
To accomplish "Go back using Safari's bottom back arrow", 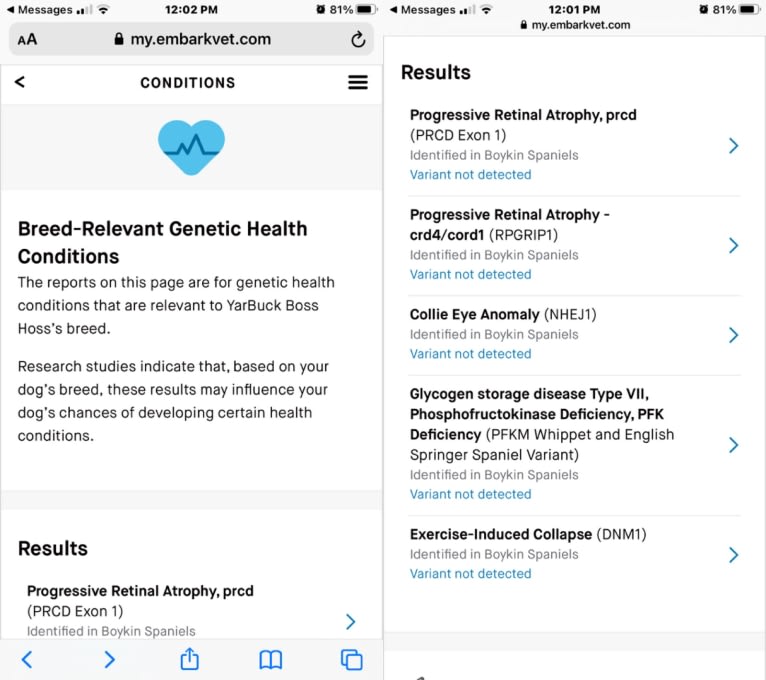I will click(27, 659).
